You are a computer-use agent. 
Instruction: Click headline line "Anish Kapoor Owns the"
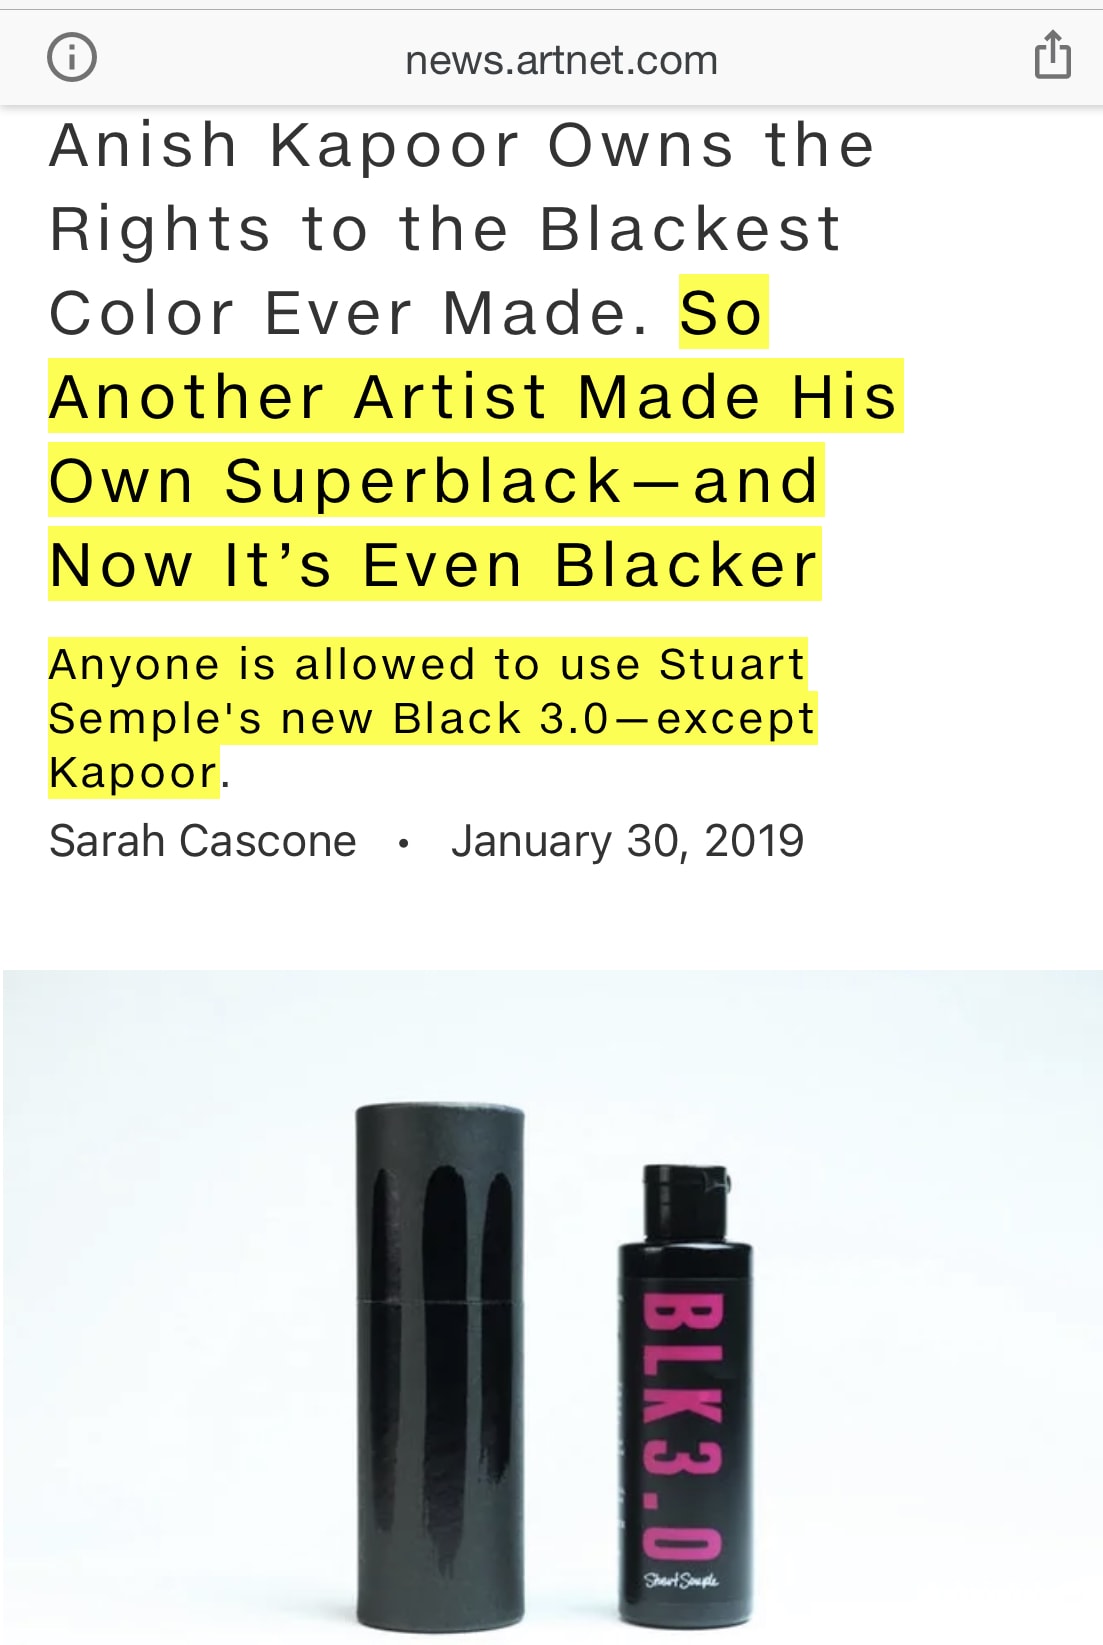click(x=462, y=146)
